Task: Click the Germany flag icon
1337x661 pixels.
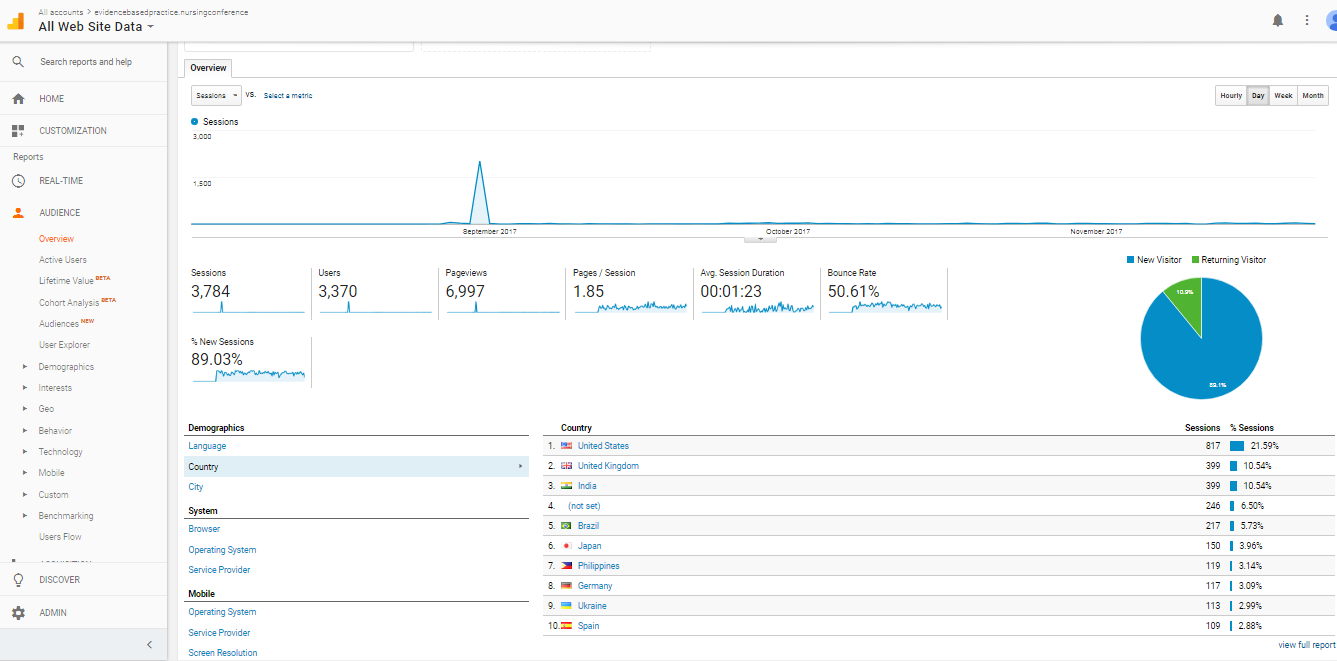Action: click(566, 586)
